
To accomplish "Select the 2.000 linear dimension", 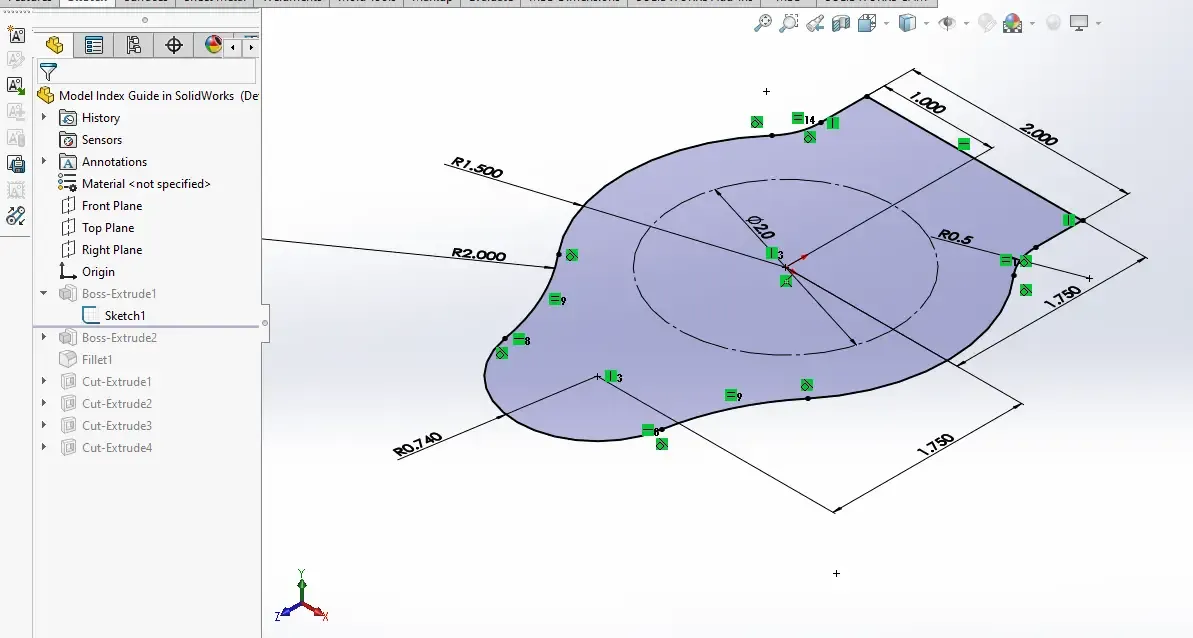I will 1038,134.
